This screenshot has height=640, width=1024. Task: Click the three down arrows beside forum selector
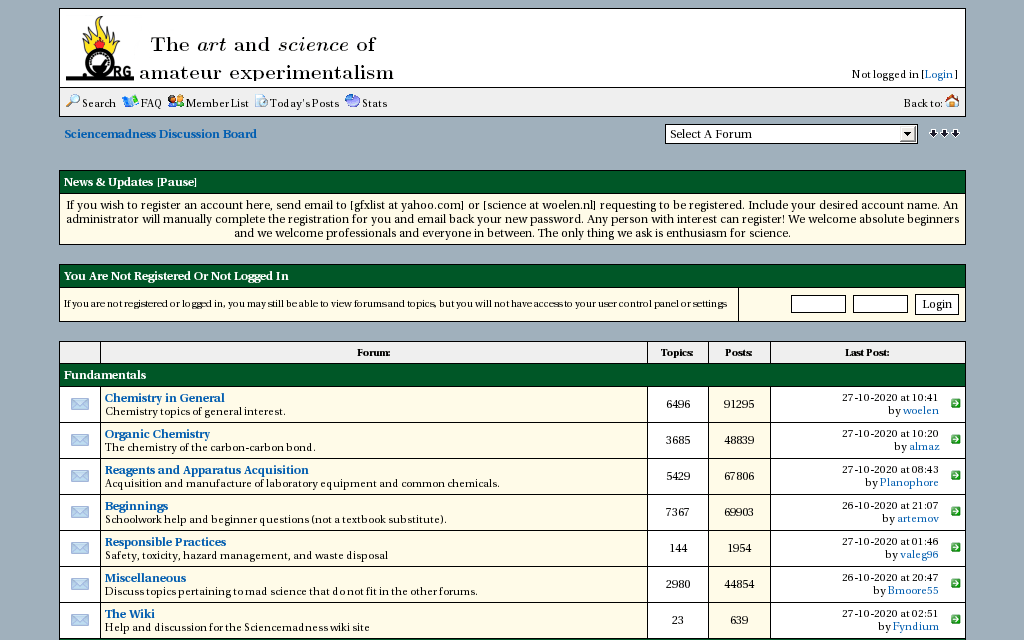944,134
